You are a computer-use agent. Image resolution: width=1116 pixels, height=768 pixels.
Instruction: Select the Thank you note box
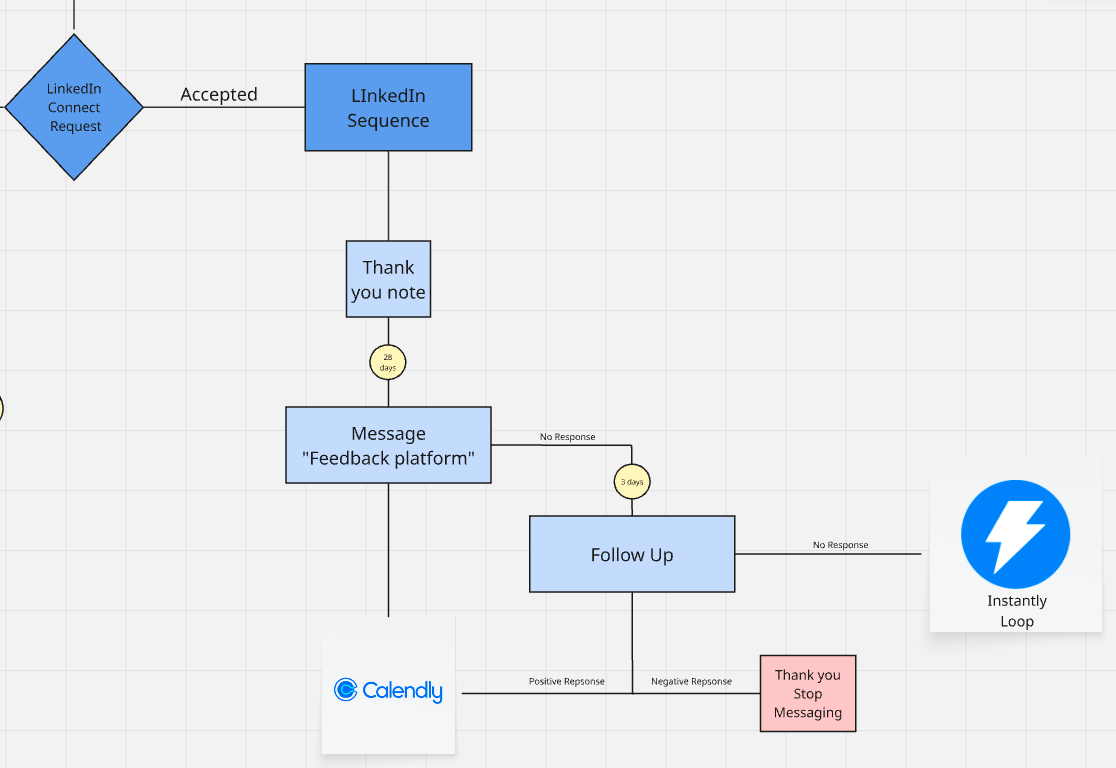pyautogui.click(x=389, y=279)
